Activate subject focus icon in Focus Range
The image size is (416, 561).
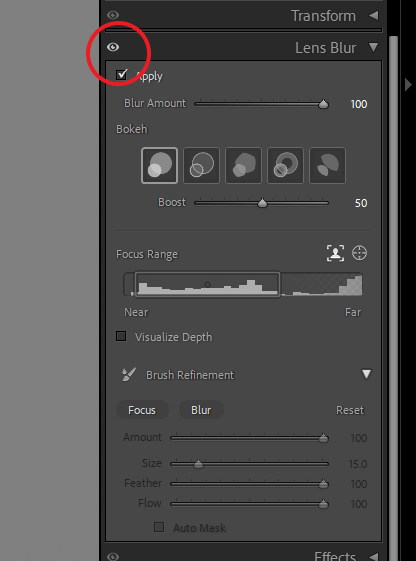pos(336,253)
